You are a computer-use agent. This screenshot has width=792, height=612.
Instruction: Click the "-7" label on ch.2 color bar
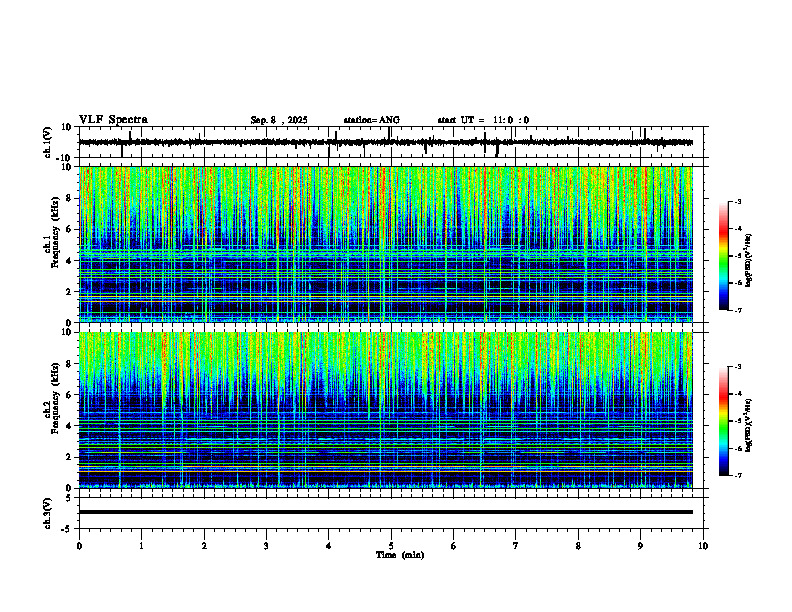(738, 475)
